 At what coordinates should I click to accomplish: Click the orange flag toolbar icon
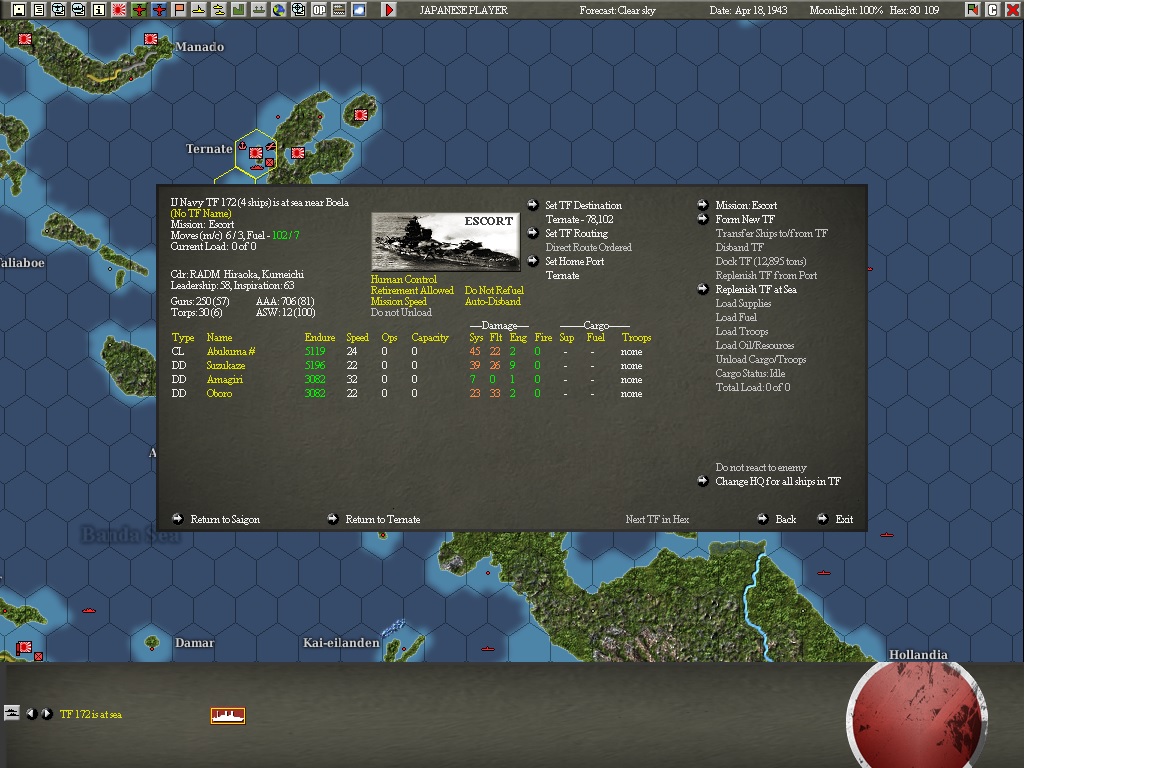click(x=179, y=10)
